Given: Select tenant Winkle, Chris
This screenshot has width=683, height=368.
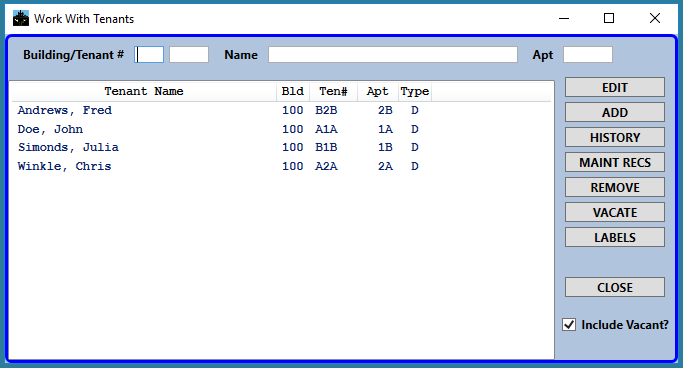Looking at the screenshot, I should tap(281, 166).
